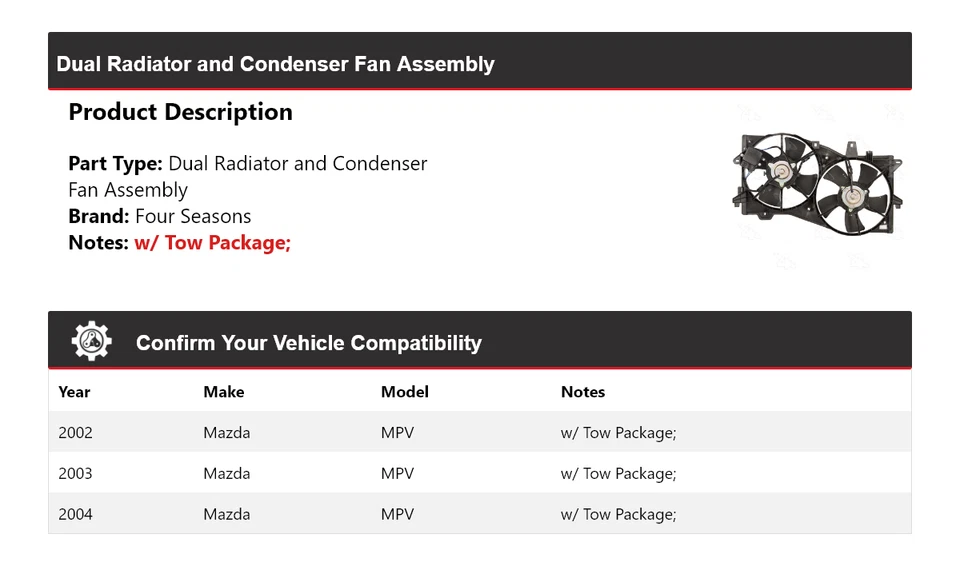Select the Product Description heading
This screenshot has height=566, width=960.
180,112
